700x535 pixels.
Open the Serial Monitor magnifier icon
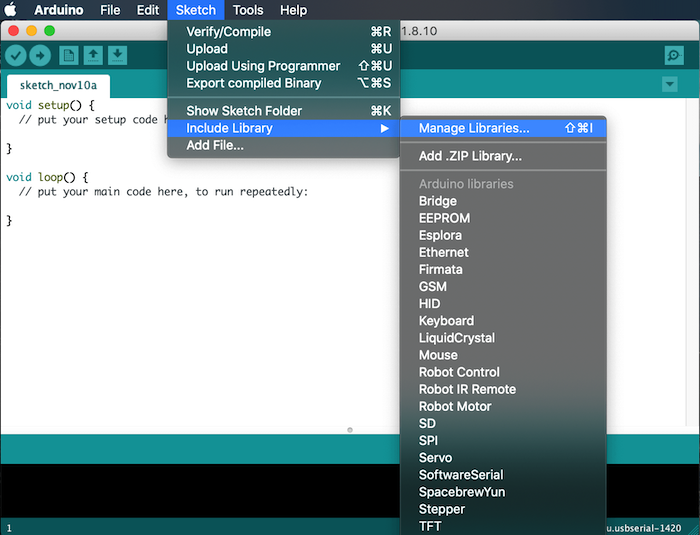(x=674, y=56)
